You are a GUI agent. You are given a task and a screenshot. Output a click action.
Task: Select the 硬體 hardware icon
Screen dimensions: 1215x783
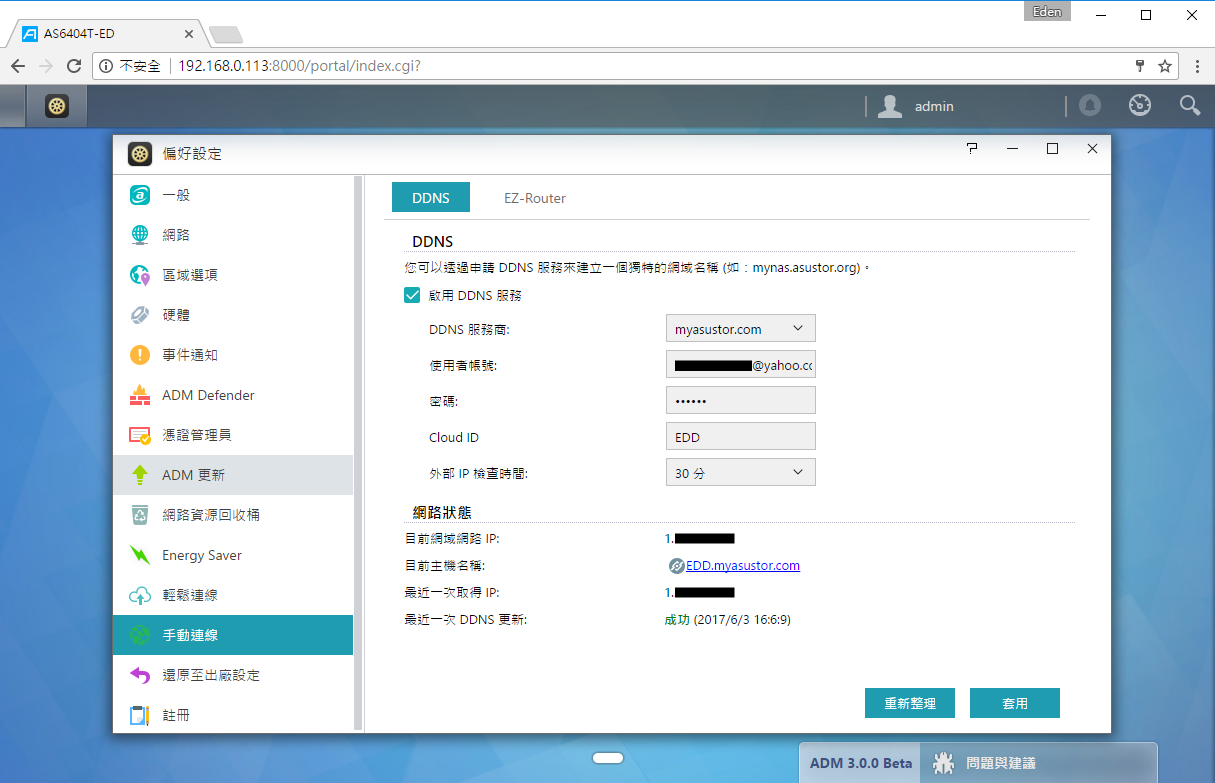point(140,315)
